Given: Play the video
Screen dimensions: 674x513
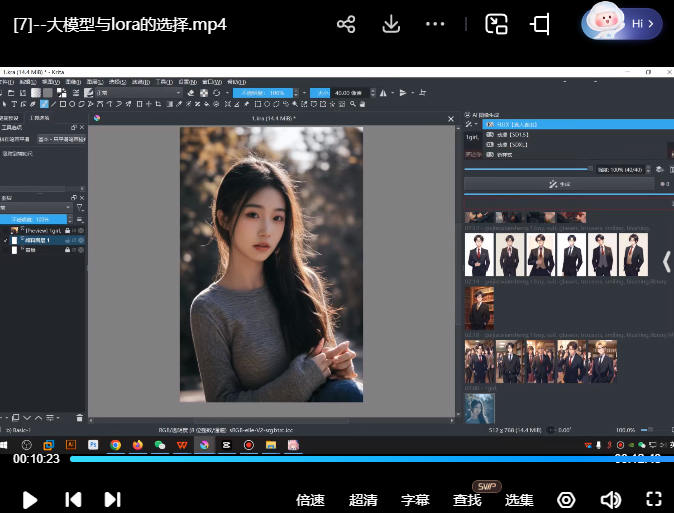Looking at the screenshot, I should (x=30, y=499).
